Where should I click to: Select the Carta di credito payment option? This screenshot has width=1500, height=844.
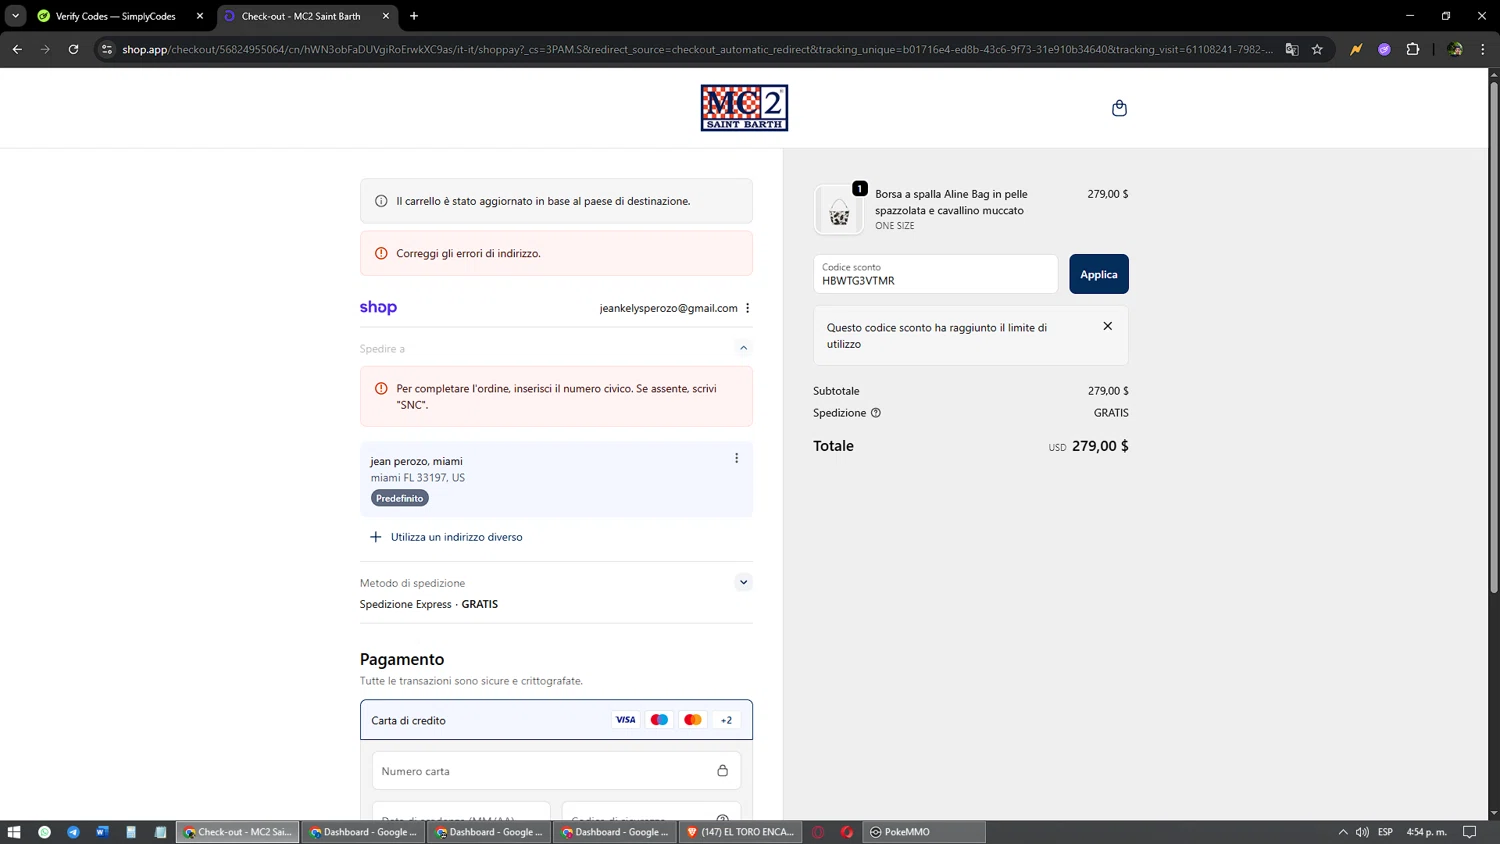pos(556,720)
